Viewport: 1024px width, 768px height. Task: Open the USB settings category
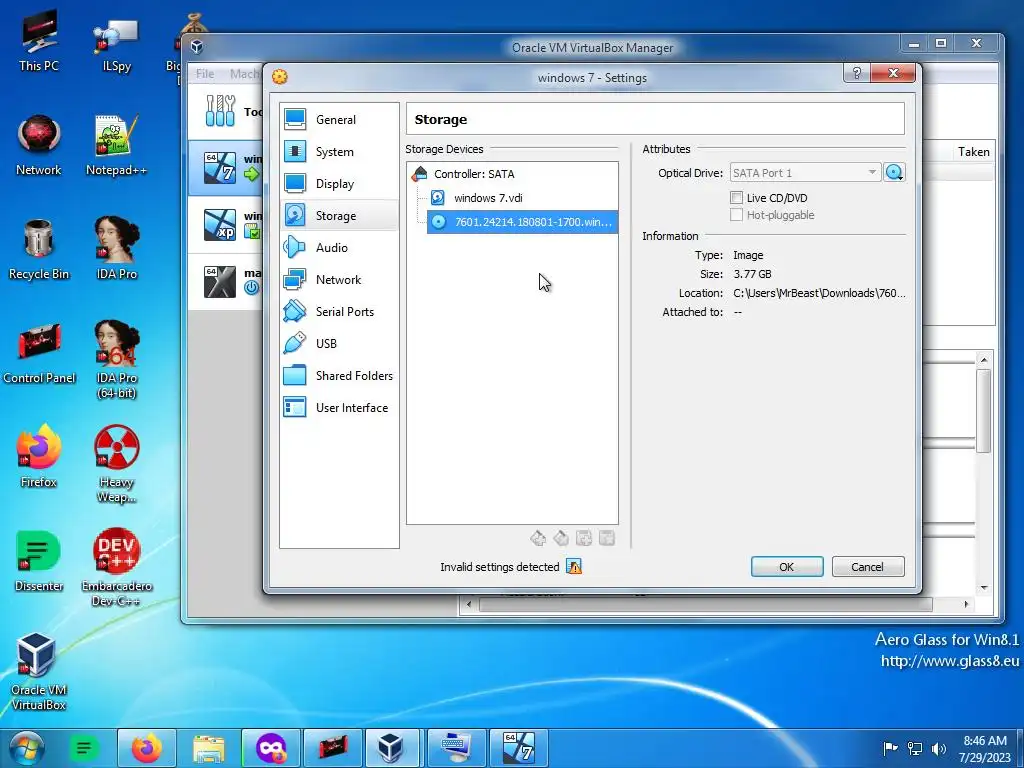pyautogui.click(x=339, y=344)
